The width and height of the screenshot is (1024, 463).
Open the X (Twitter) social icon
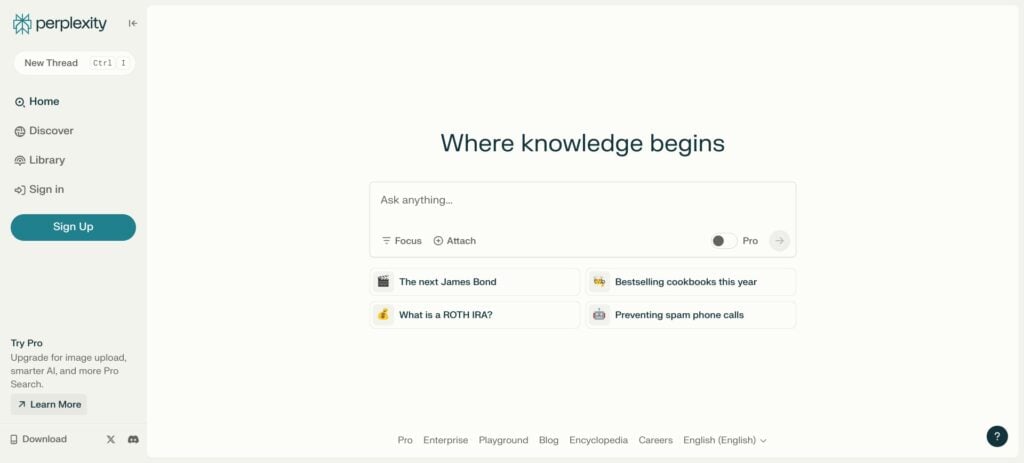click(111, 439)
